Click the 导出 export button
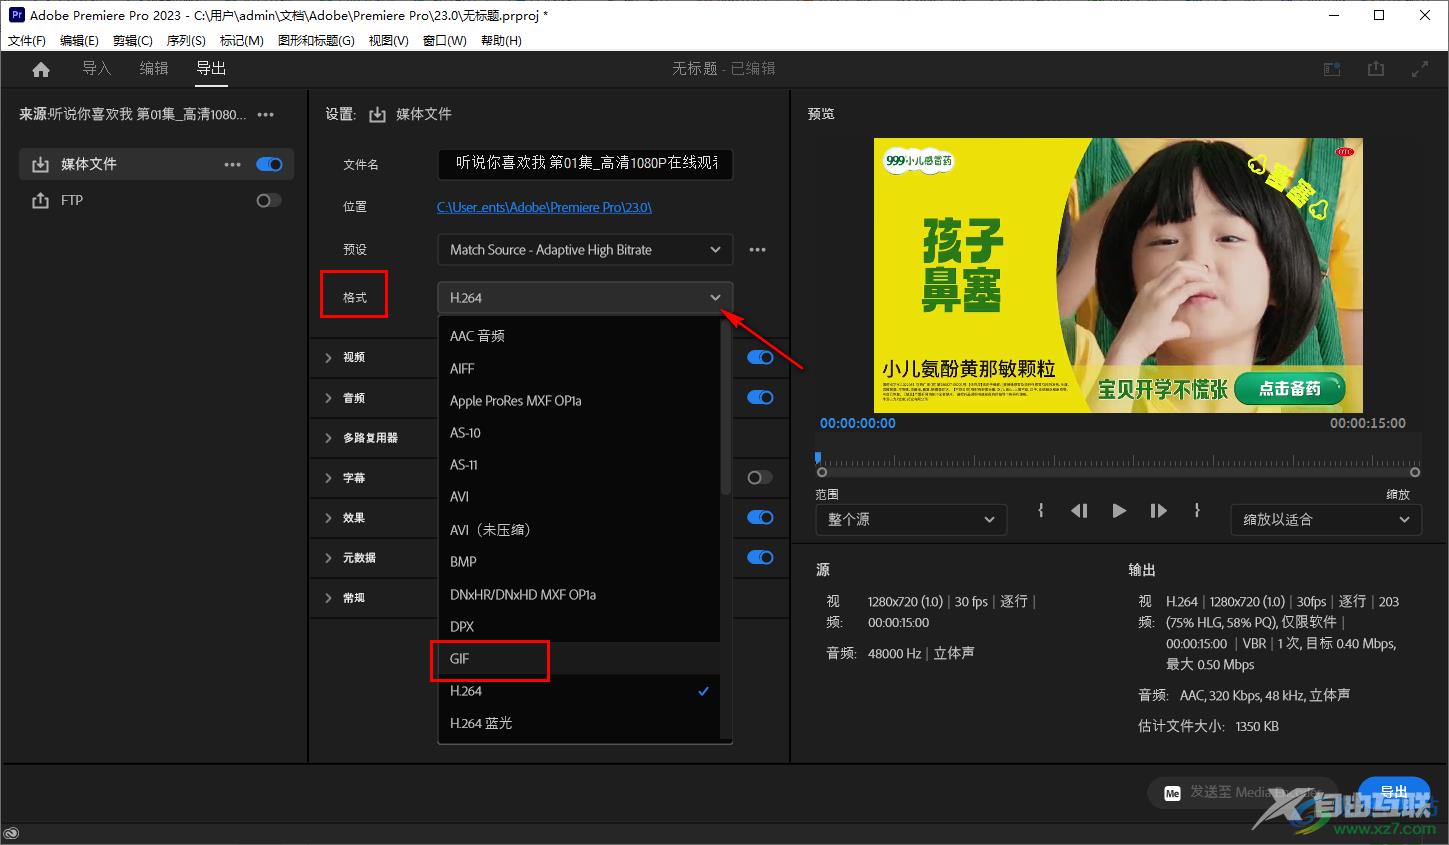Screen dimensions: 1449x845 (1394, 792)
